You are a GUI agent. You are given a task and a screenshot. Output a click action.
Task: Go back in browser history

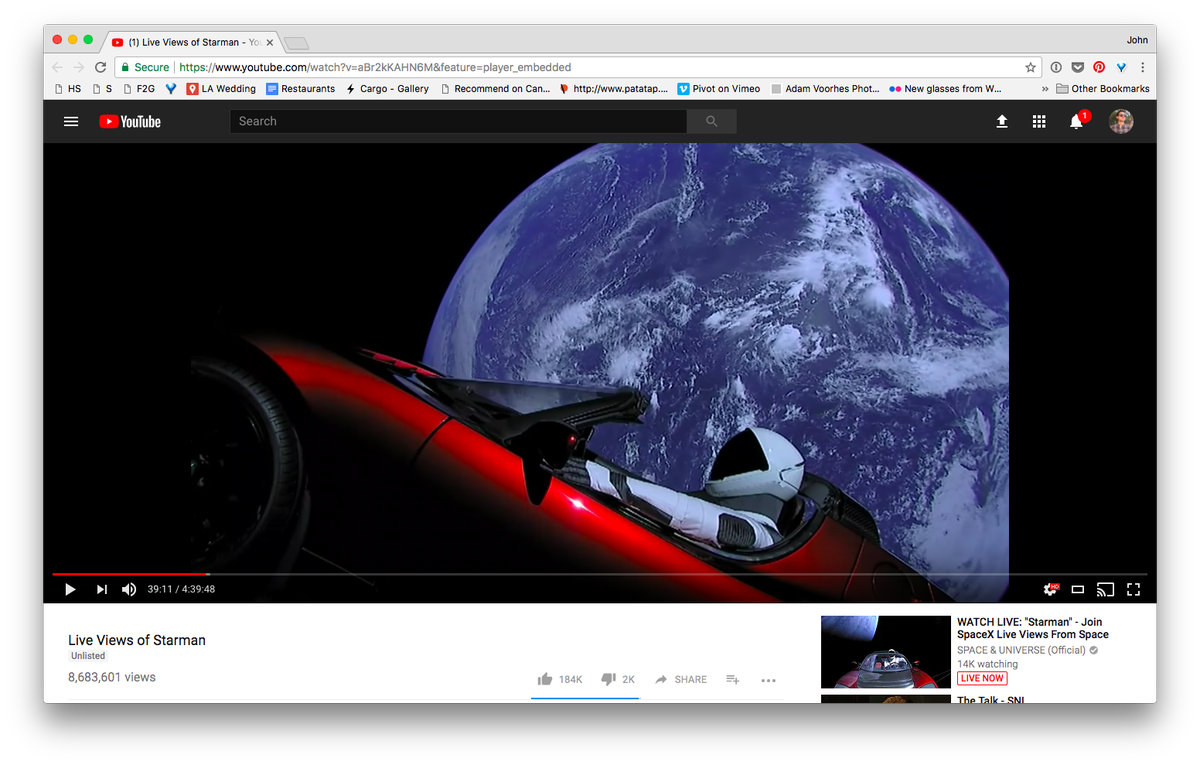click(56, 67)
